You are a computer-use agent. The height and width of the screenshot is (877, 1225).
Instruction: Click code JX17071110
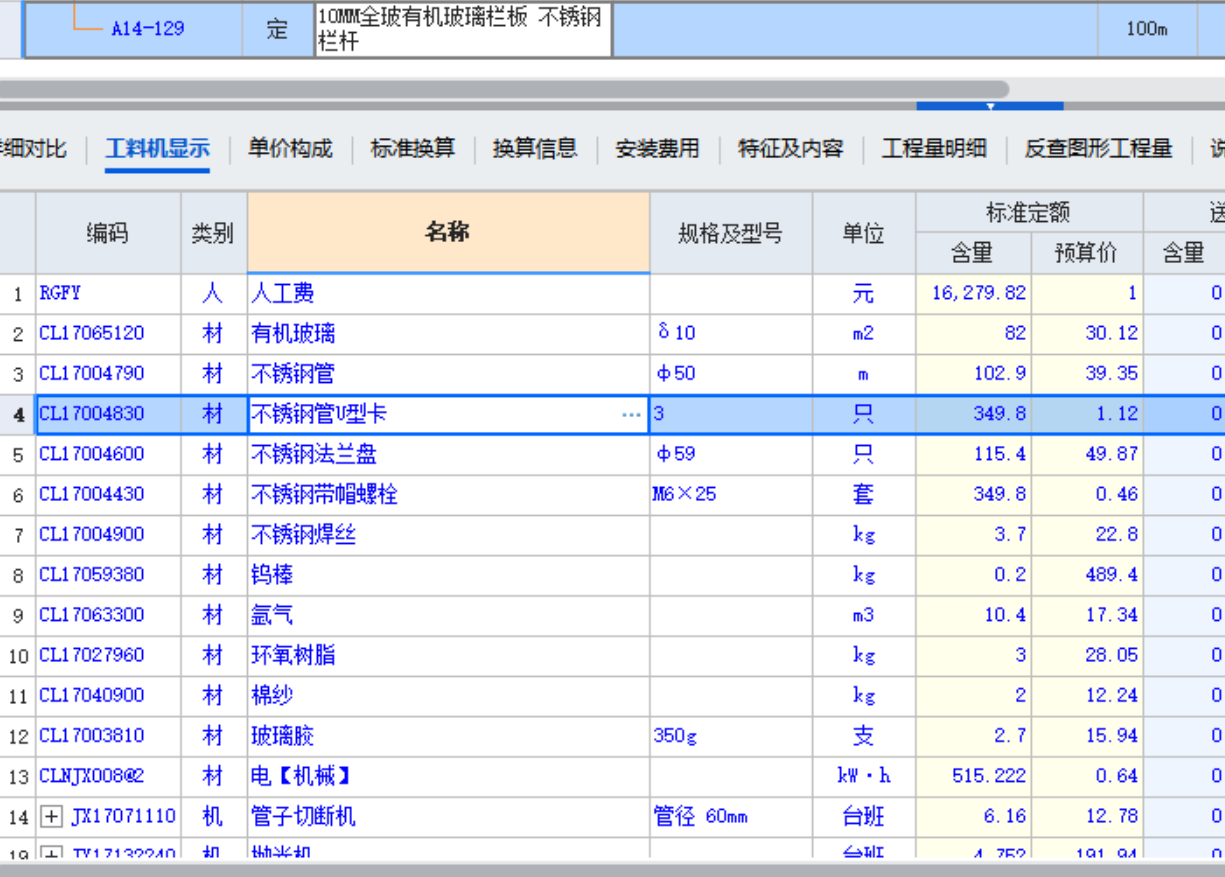pyautogui.click(x=123, y=817)
